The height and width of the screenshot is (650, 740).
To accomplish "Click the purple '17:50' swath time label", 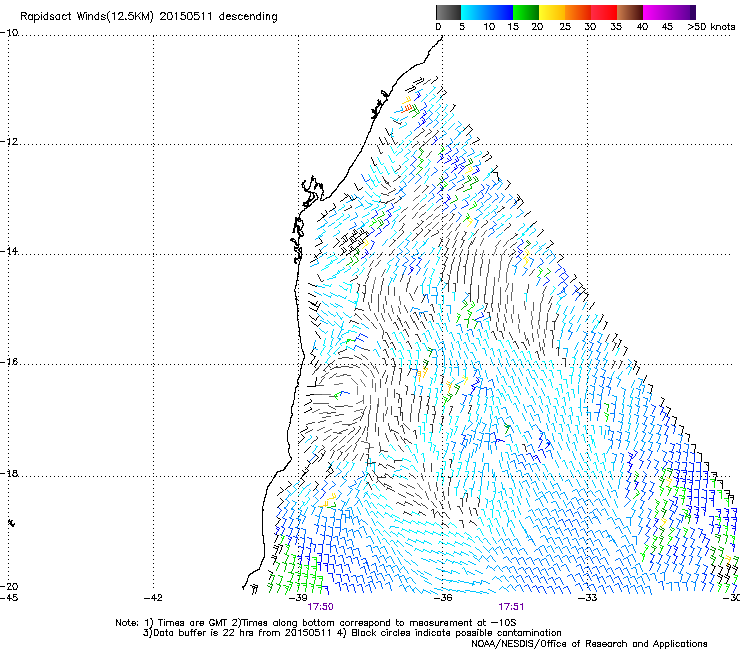I will (320, 607).
